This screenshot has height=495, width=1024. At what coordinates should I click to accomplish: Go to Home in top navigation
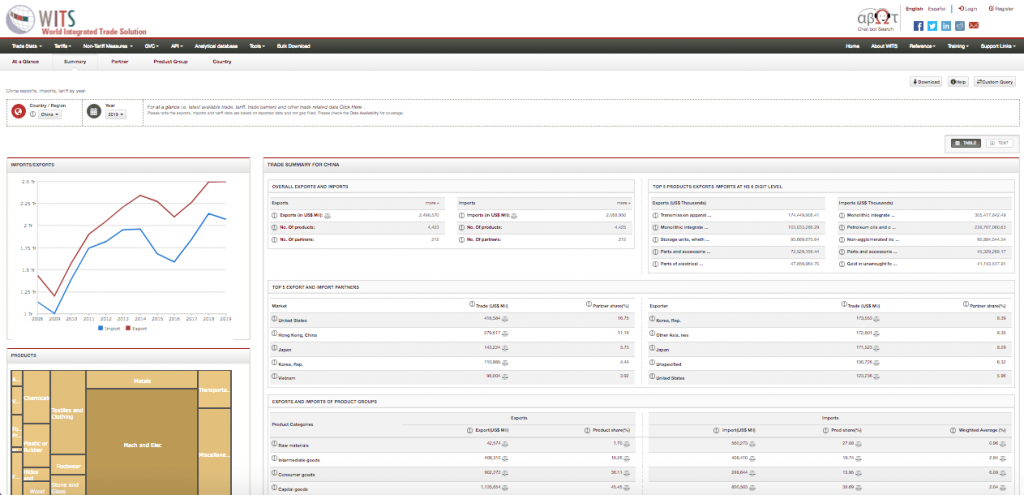[852, 46]
